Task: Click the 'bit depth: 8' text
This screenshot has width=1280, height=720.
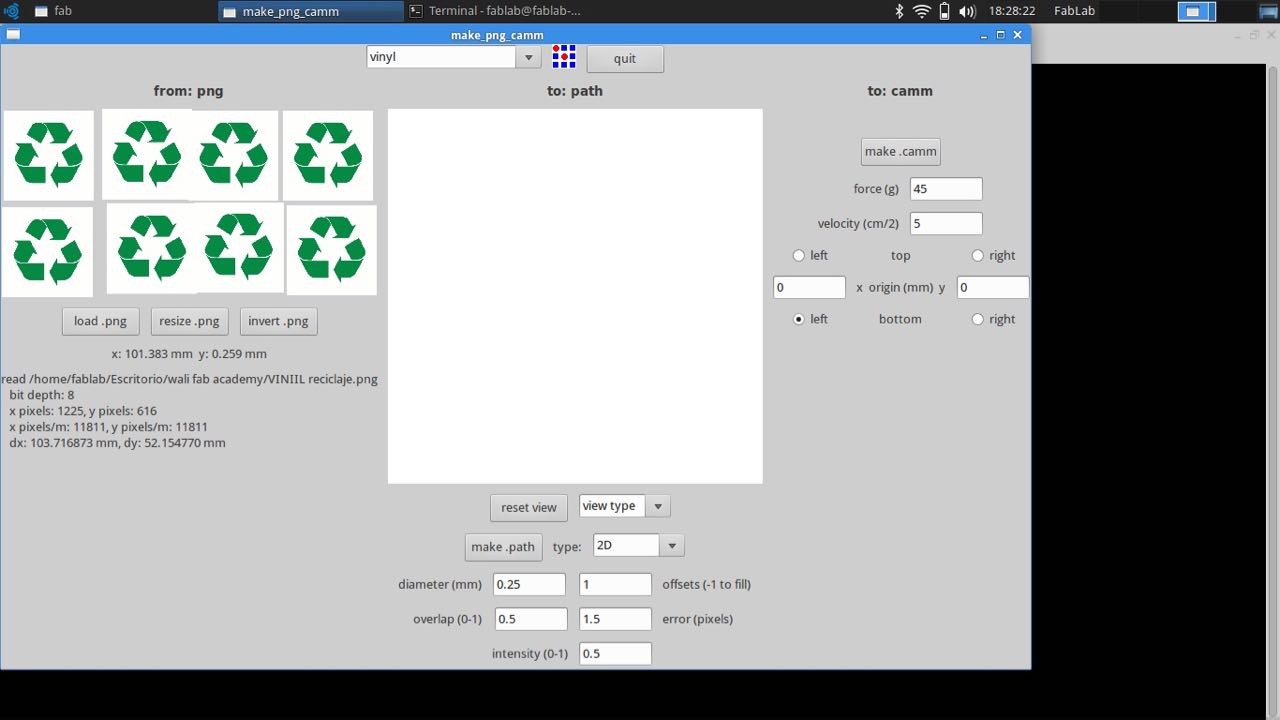Action: [x=42, y=395]
